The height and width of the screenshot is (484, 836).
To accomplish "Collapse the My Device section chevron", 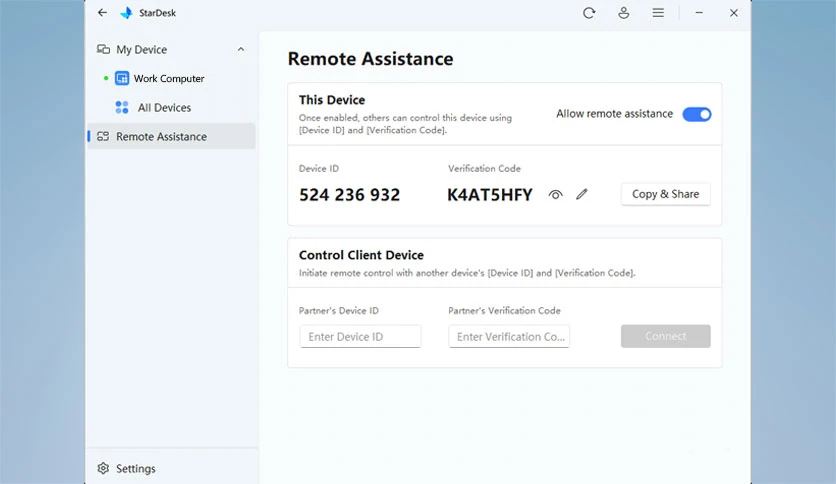I will click(x=241, y=50).
